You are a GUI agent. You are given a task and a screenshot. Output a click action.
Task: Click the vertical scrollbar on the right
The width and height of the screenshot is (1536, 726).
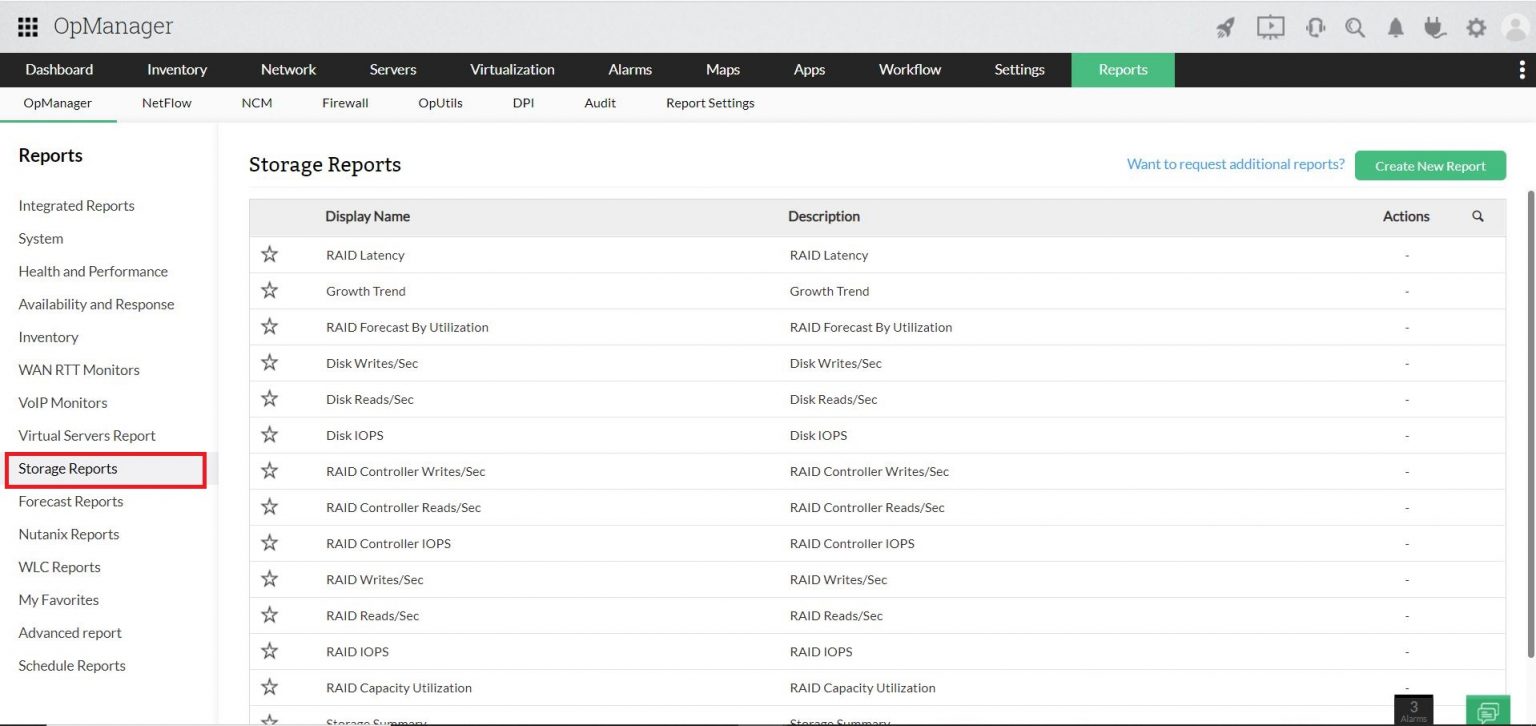pos(1529,420)
